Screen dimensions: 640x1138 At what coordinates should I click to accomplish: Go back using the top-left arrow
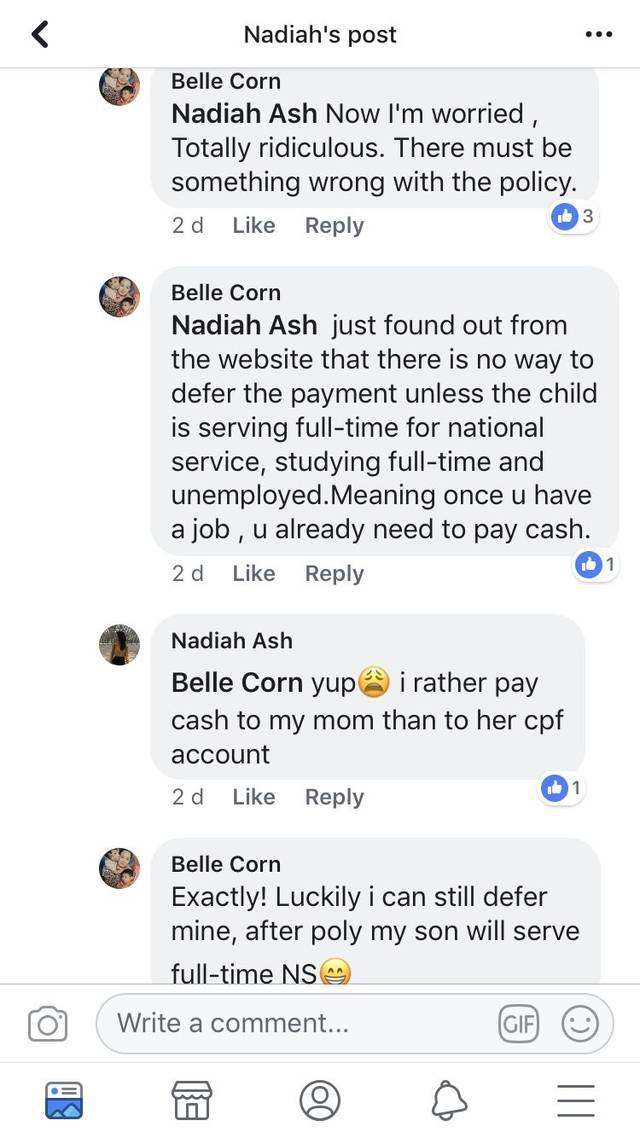pos(41,34)
